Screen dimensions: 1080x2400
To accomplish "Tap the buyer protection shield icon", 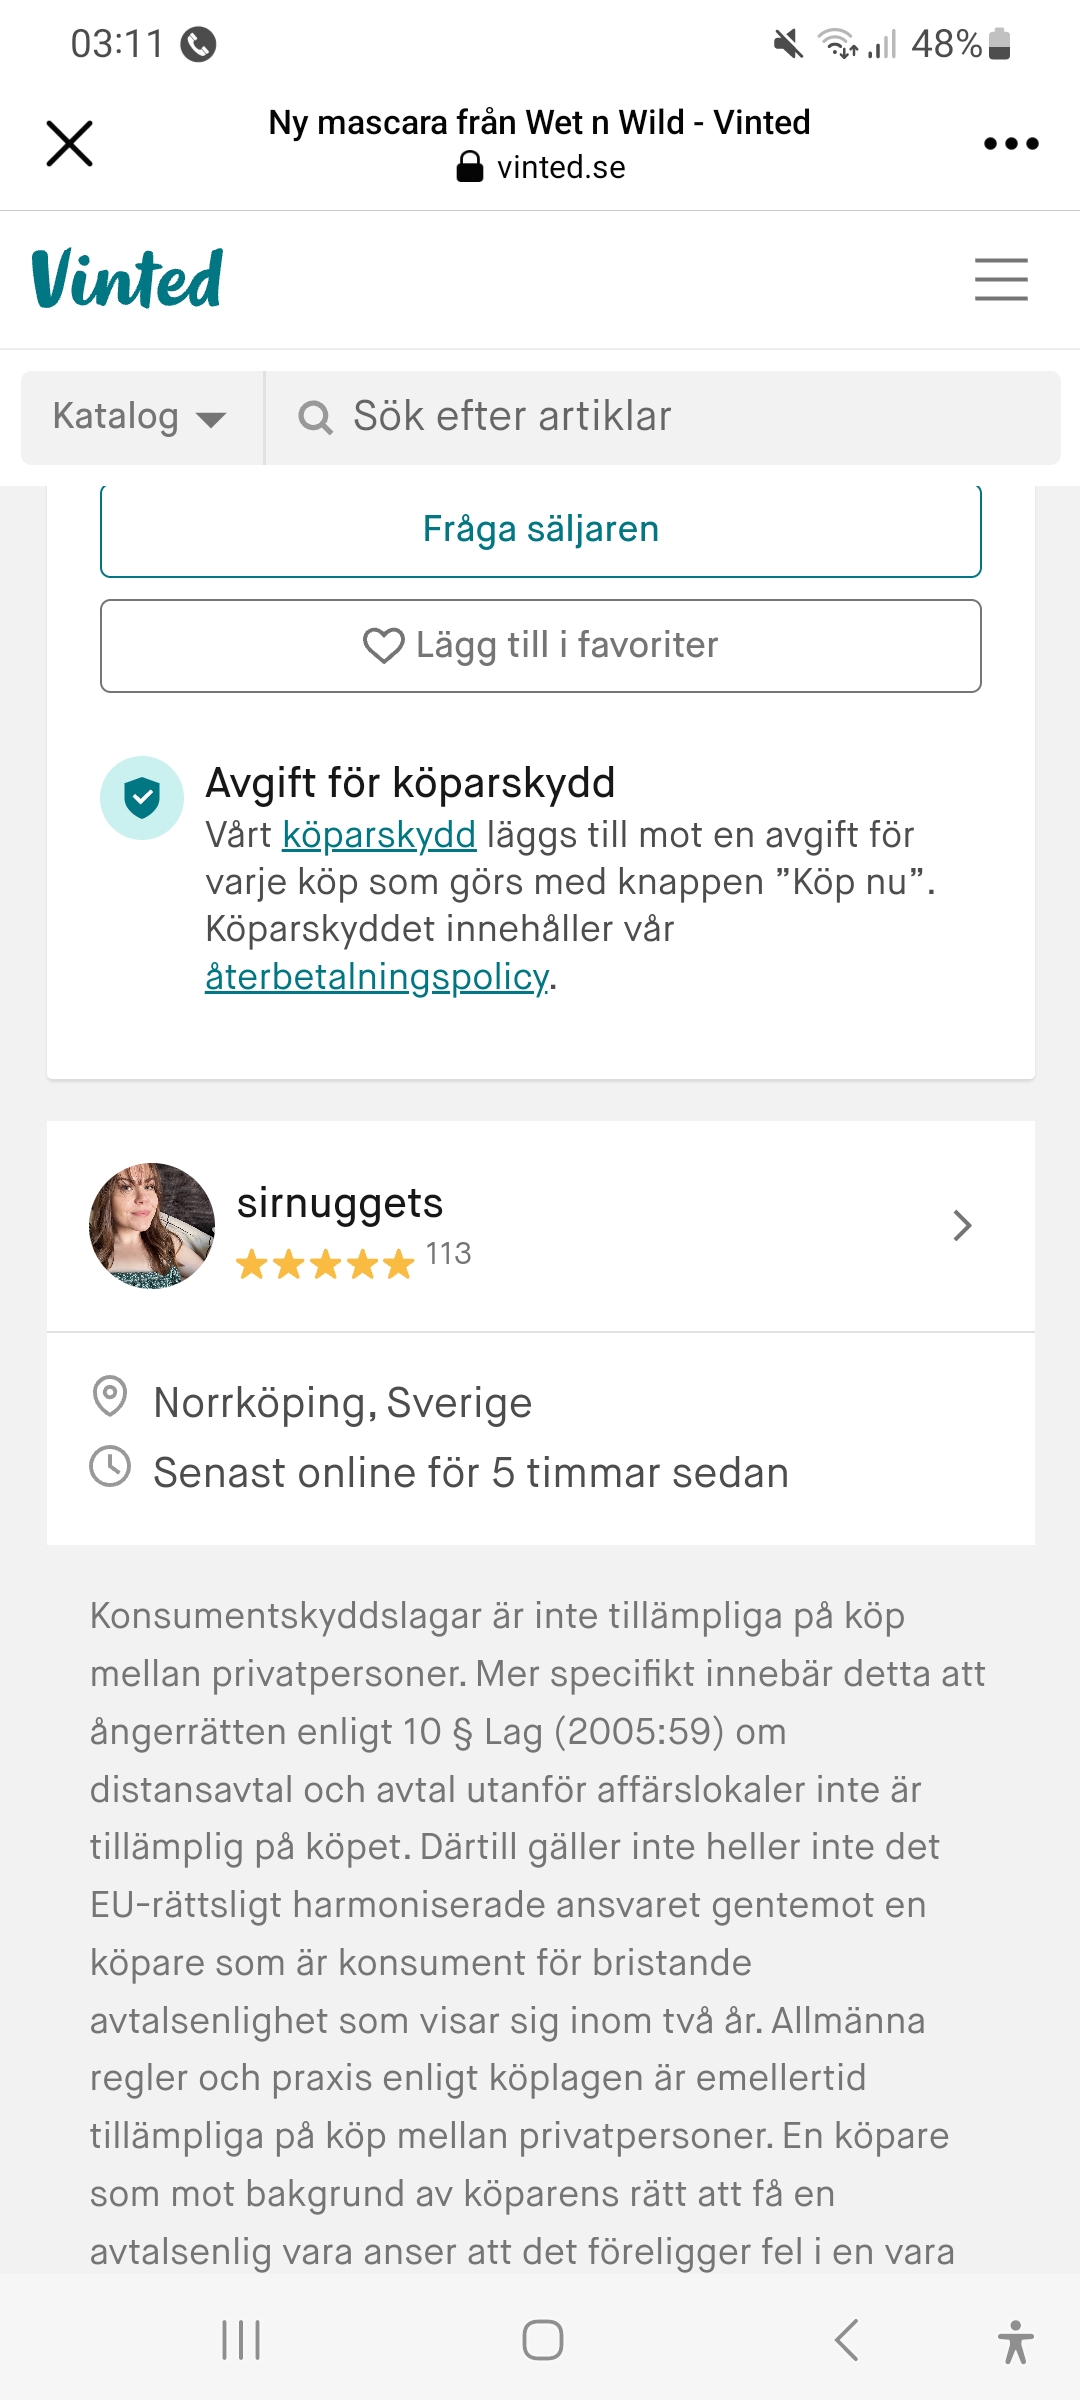I will (x=142, y=798).
